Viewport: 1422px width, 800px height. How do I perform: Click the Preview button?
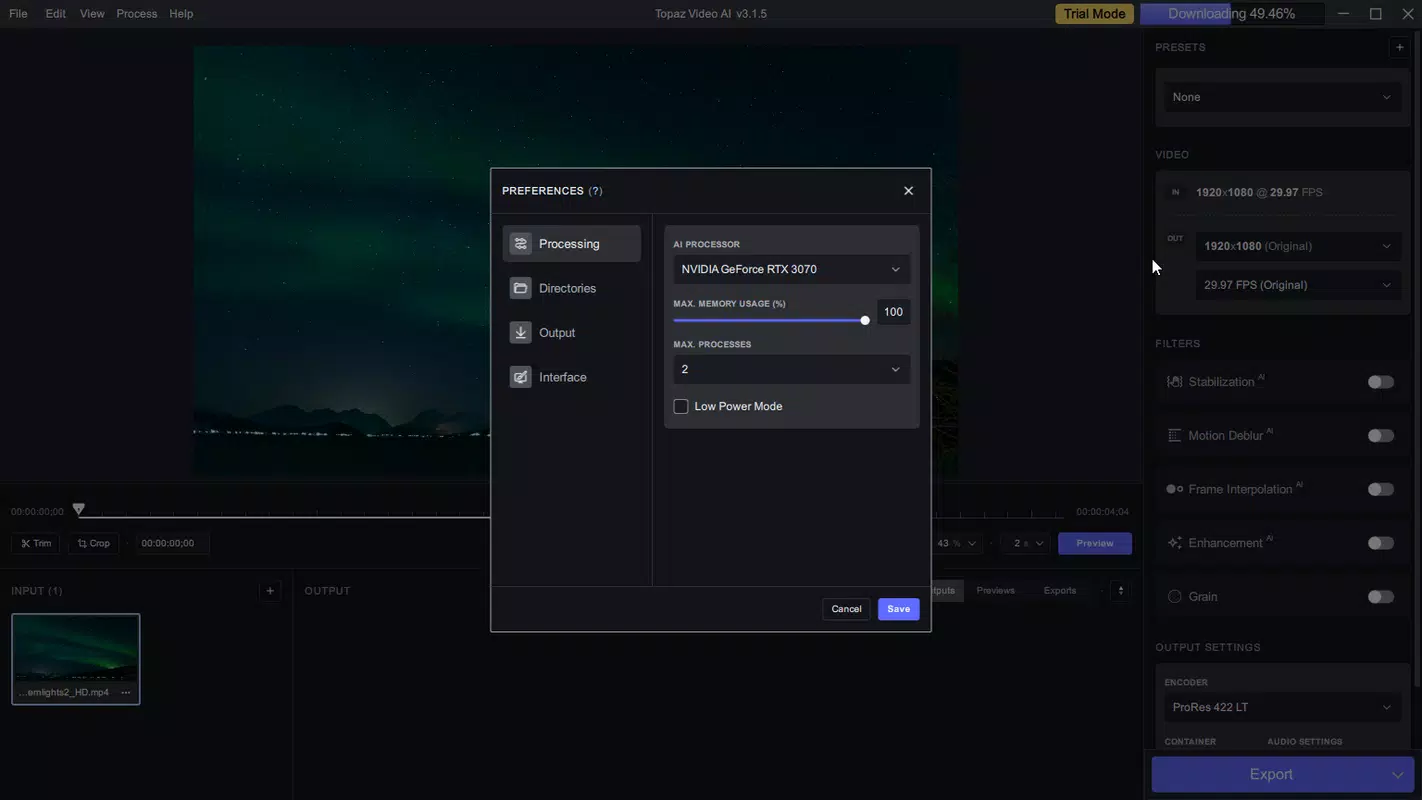tap(1094, 542)
